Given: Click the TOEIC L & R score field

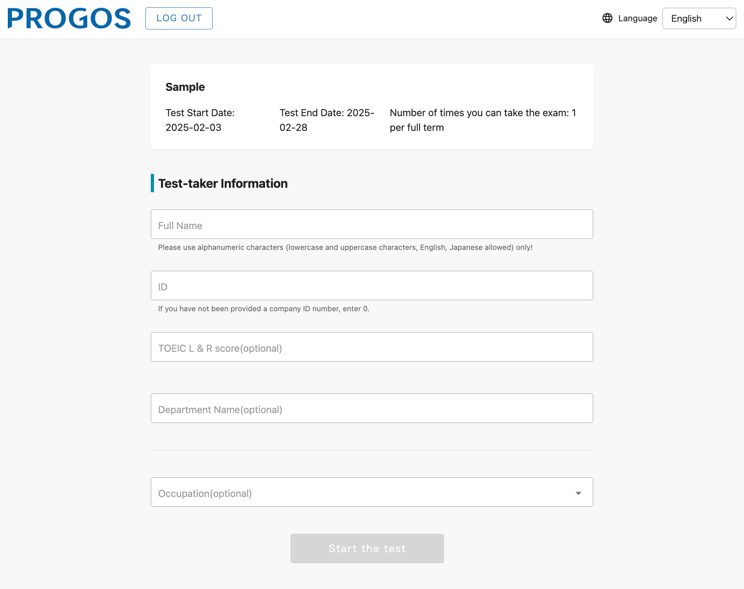Looking at the screenshot, I should 372,347.
